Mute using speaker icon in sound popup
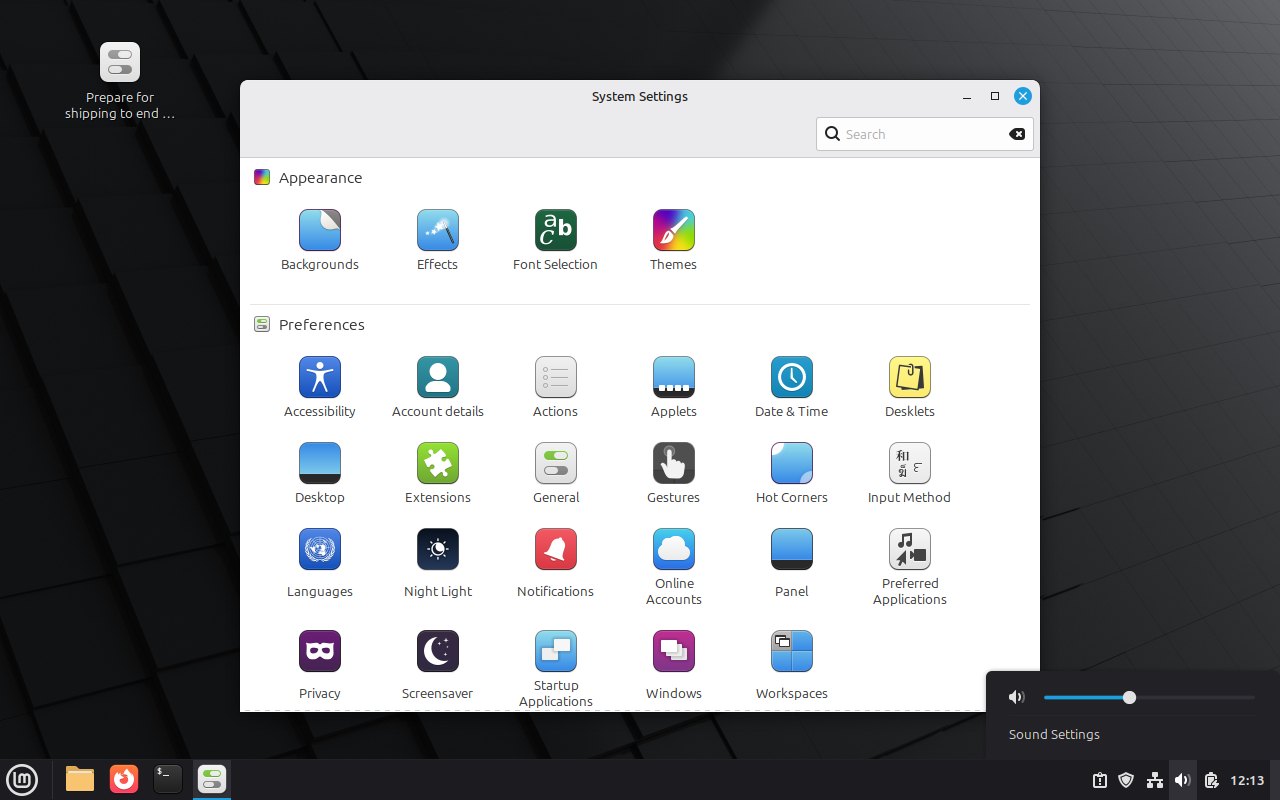Screen dimensions: 1280x800 click(x=1017, y=697)
